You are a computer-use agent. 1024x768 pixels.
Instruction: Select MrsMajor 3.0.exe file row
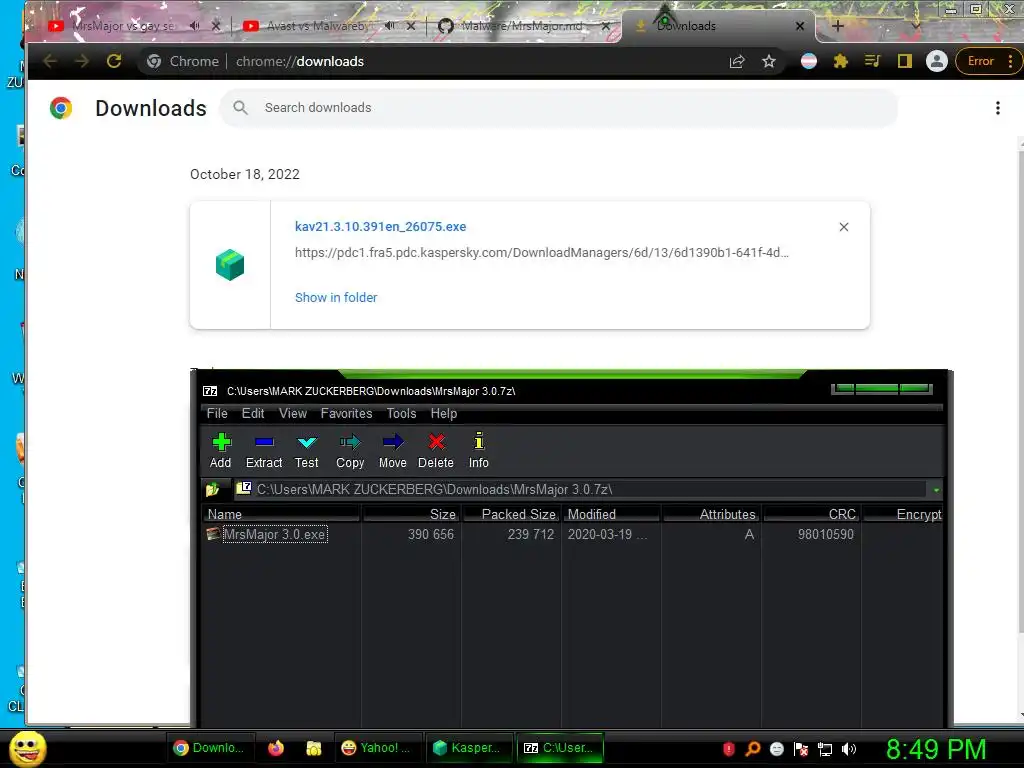[268, 534]
